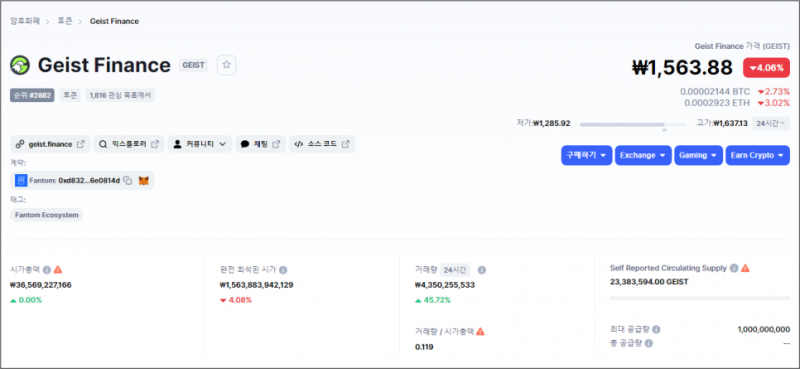Click the Geist Finance logo icon

click(20, 65)
